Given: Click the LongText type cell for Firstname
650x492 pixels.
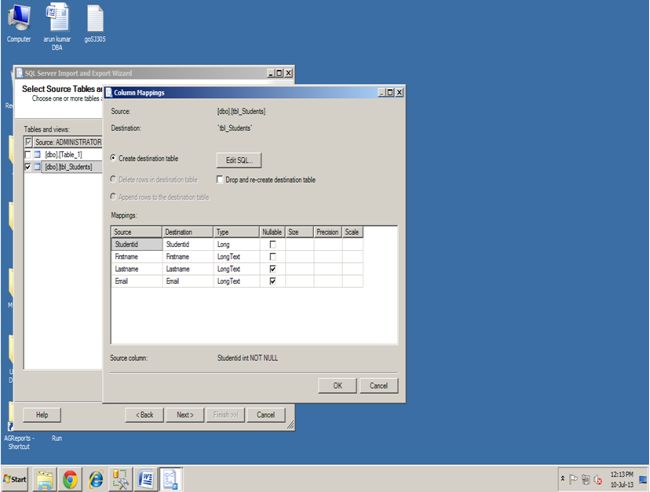Looking at the screenshot, I should 237,257.
